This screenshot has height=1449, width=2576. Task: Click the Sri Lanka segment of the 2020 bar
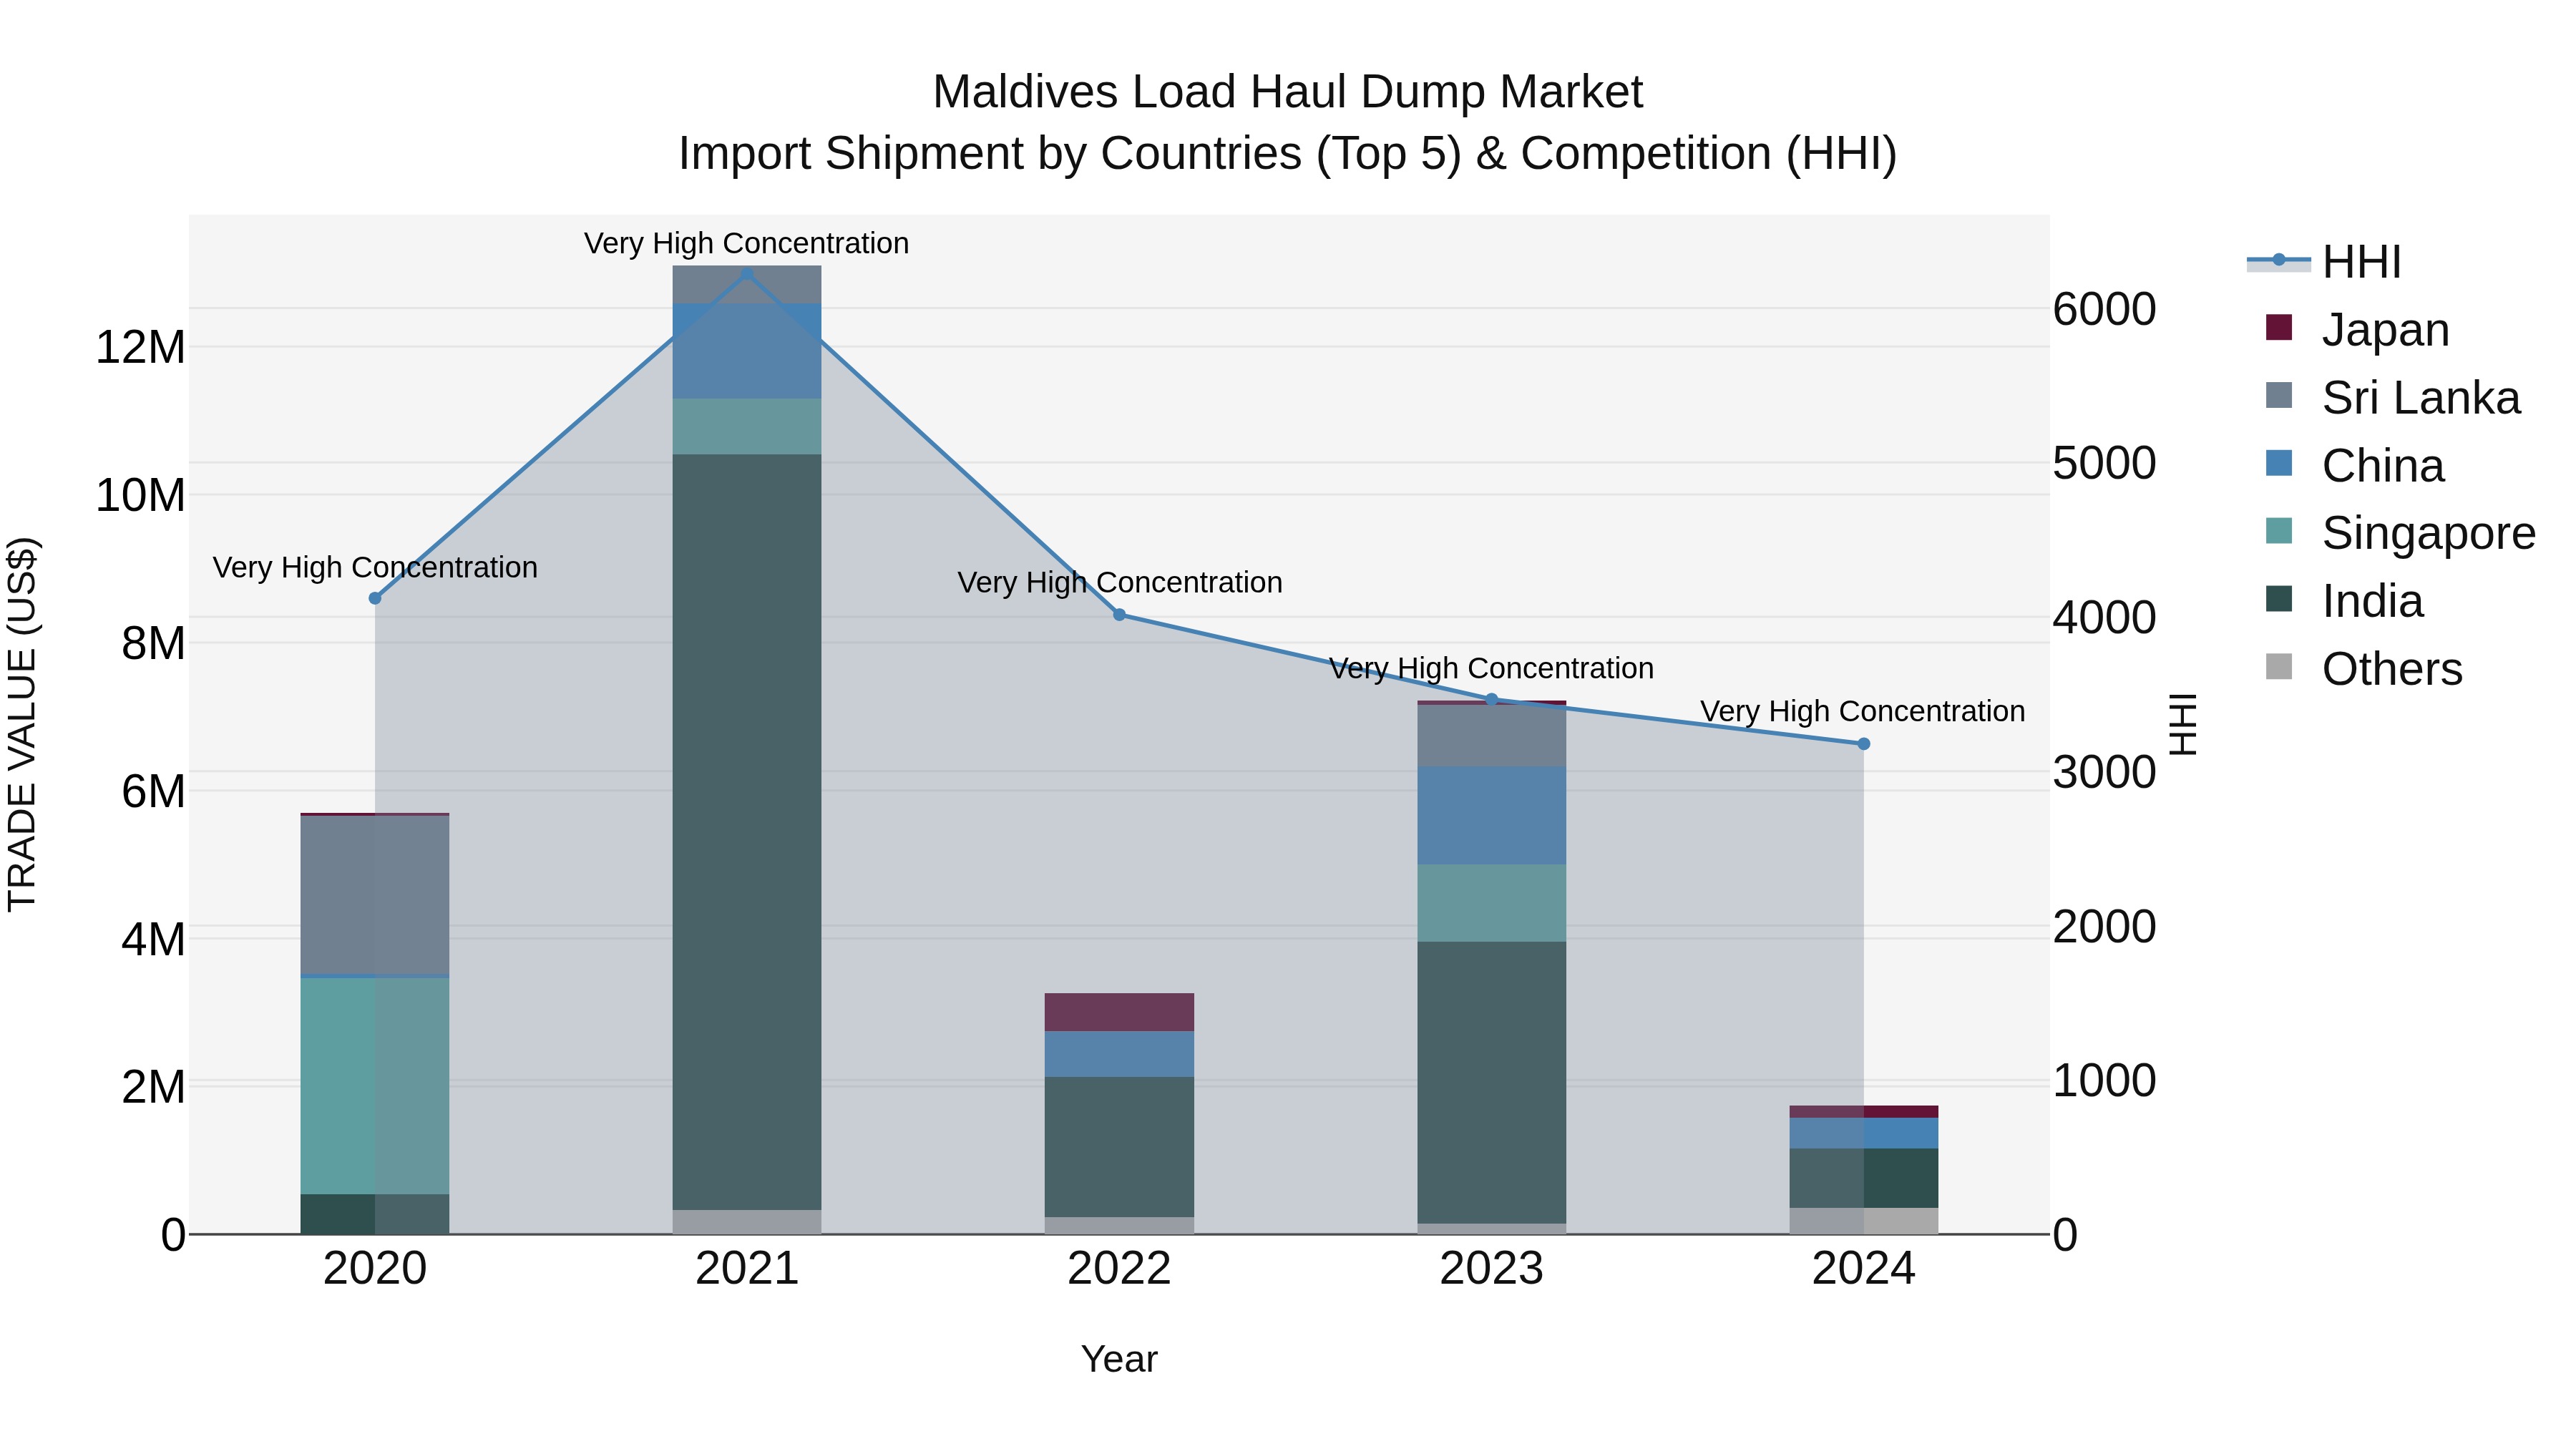tap(375, 895)
